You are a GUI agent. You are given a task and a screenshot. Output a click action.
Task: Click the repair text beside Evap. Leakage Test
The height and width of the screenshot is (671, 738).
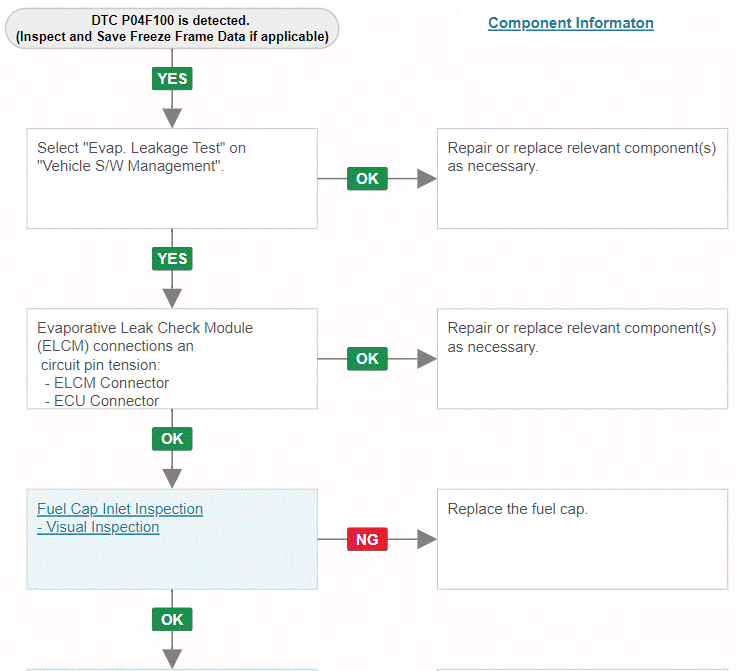[582, 157]
